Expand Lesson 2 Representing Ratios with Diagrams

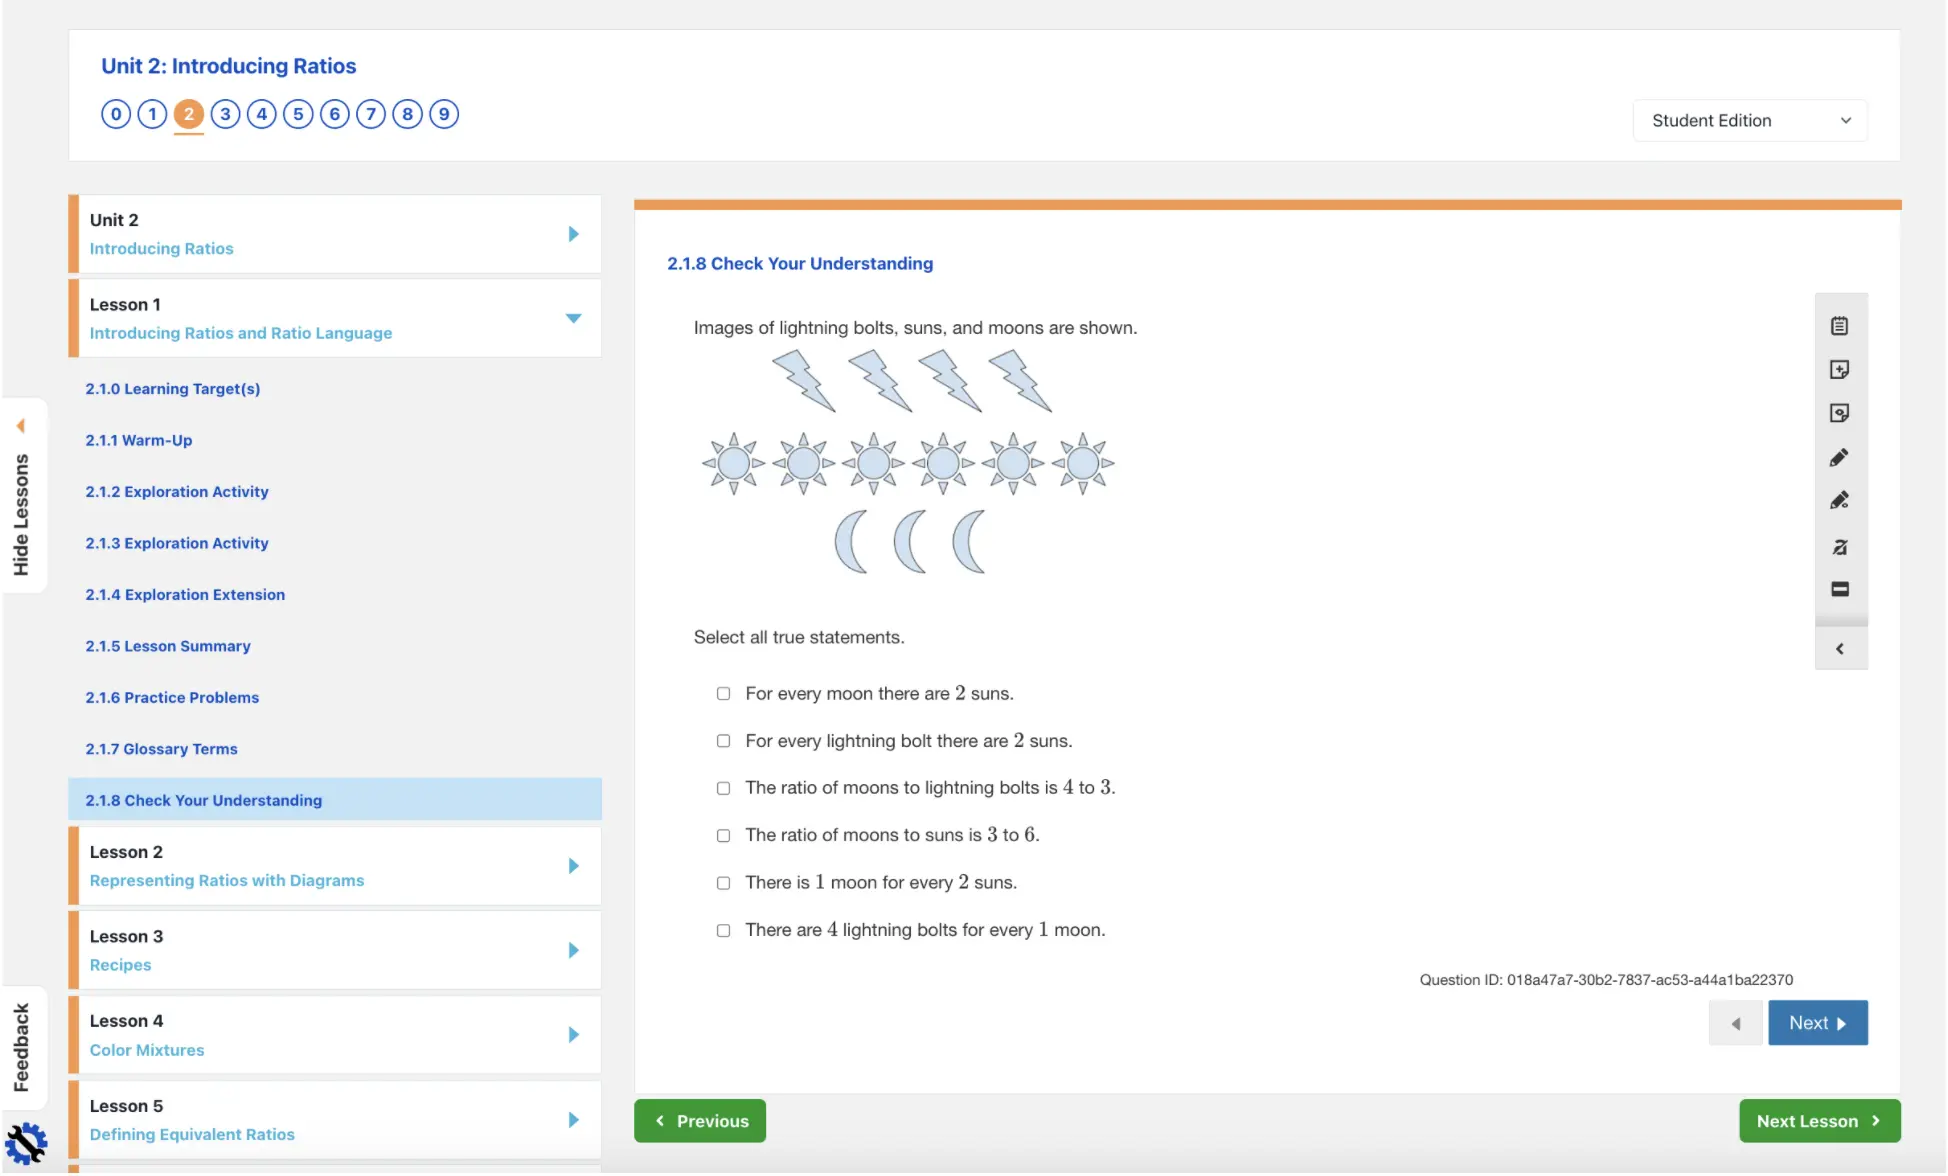click(x=573, y=866)
